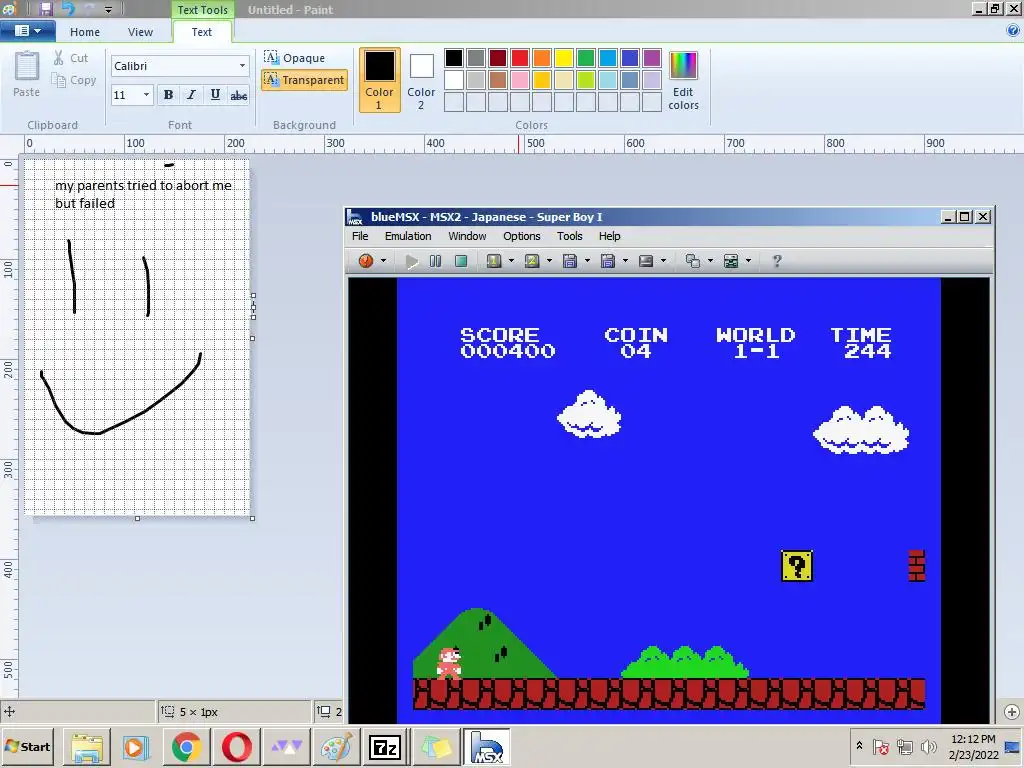Image resolution: width=1024 pixels, height=768 pixels.
Task: Open Windows Explorer from the taskbar
Action: pos(87,747)
